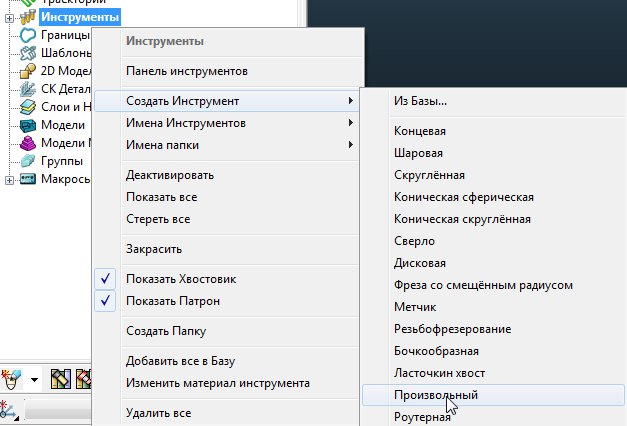Click the Макросы cassette icon
Viewport: 627px width, 426px height.
(28, 179)
